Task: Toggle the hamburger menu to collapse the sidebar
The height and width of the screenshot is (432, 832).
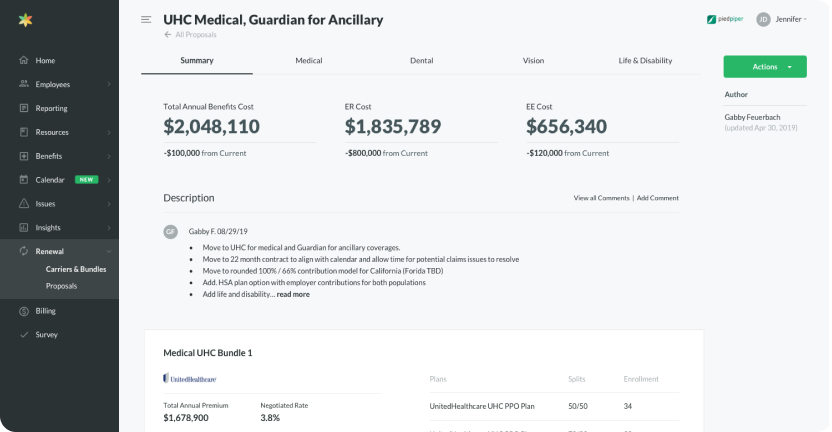Action: [146, 19]
